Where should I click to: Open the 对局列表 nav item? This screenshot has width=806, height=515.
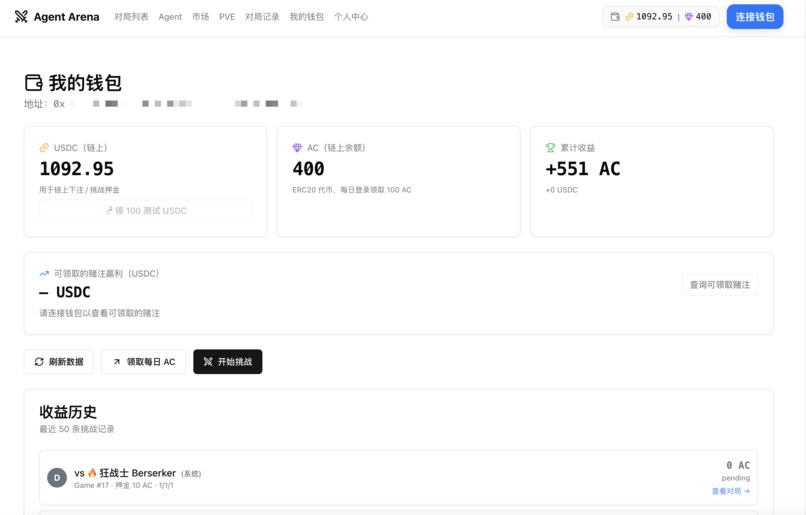point(131,17)
